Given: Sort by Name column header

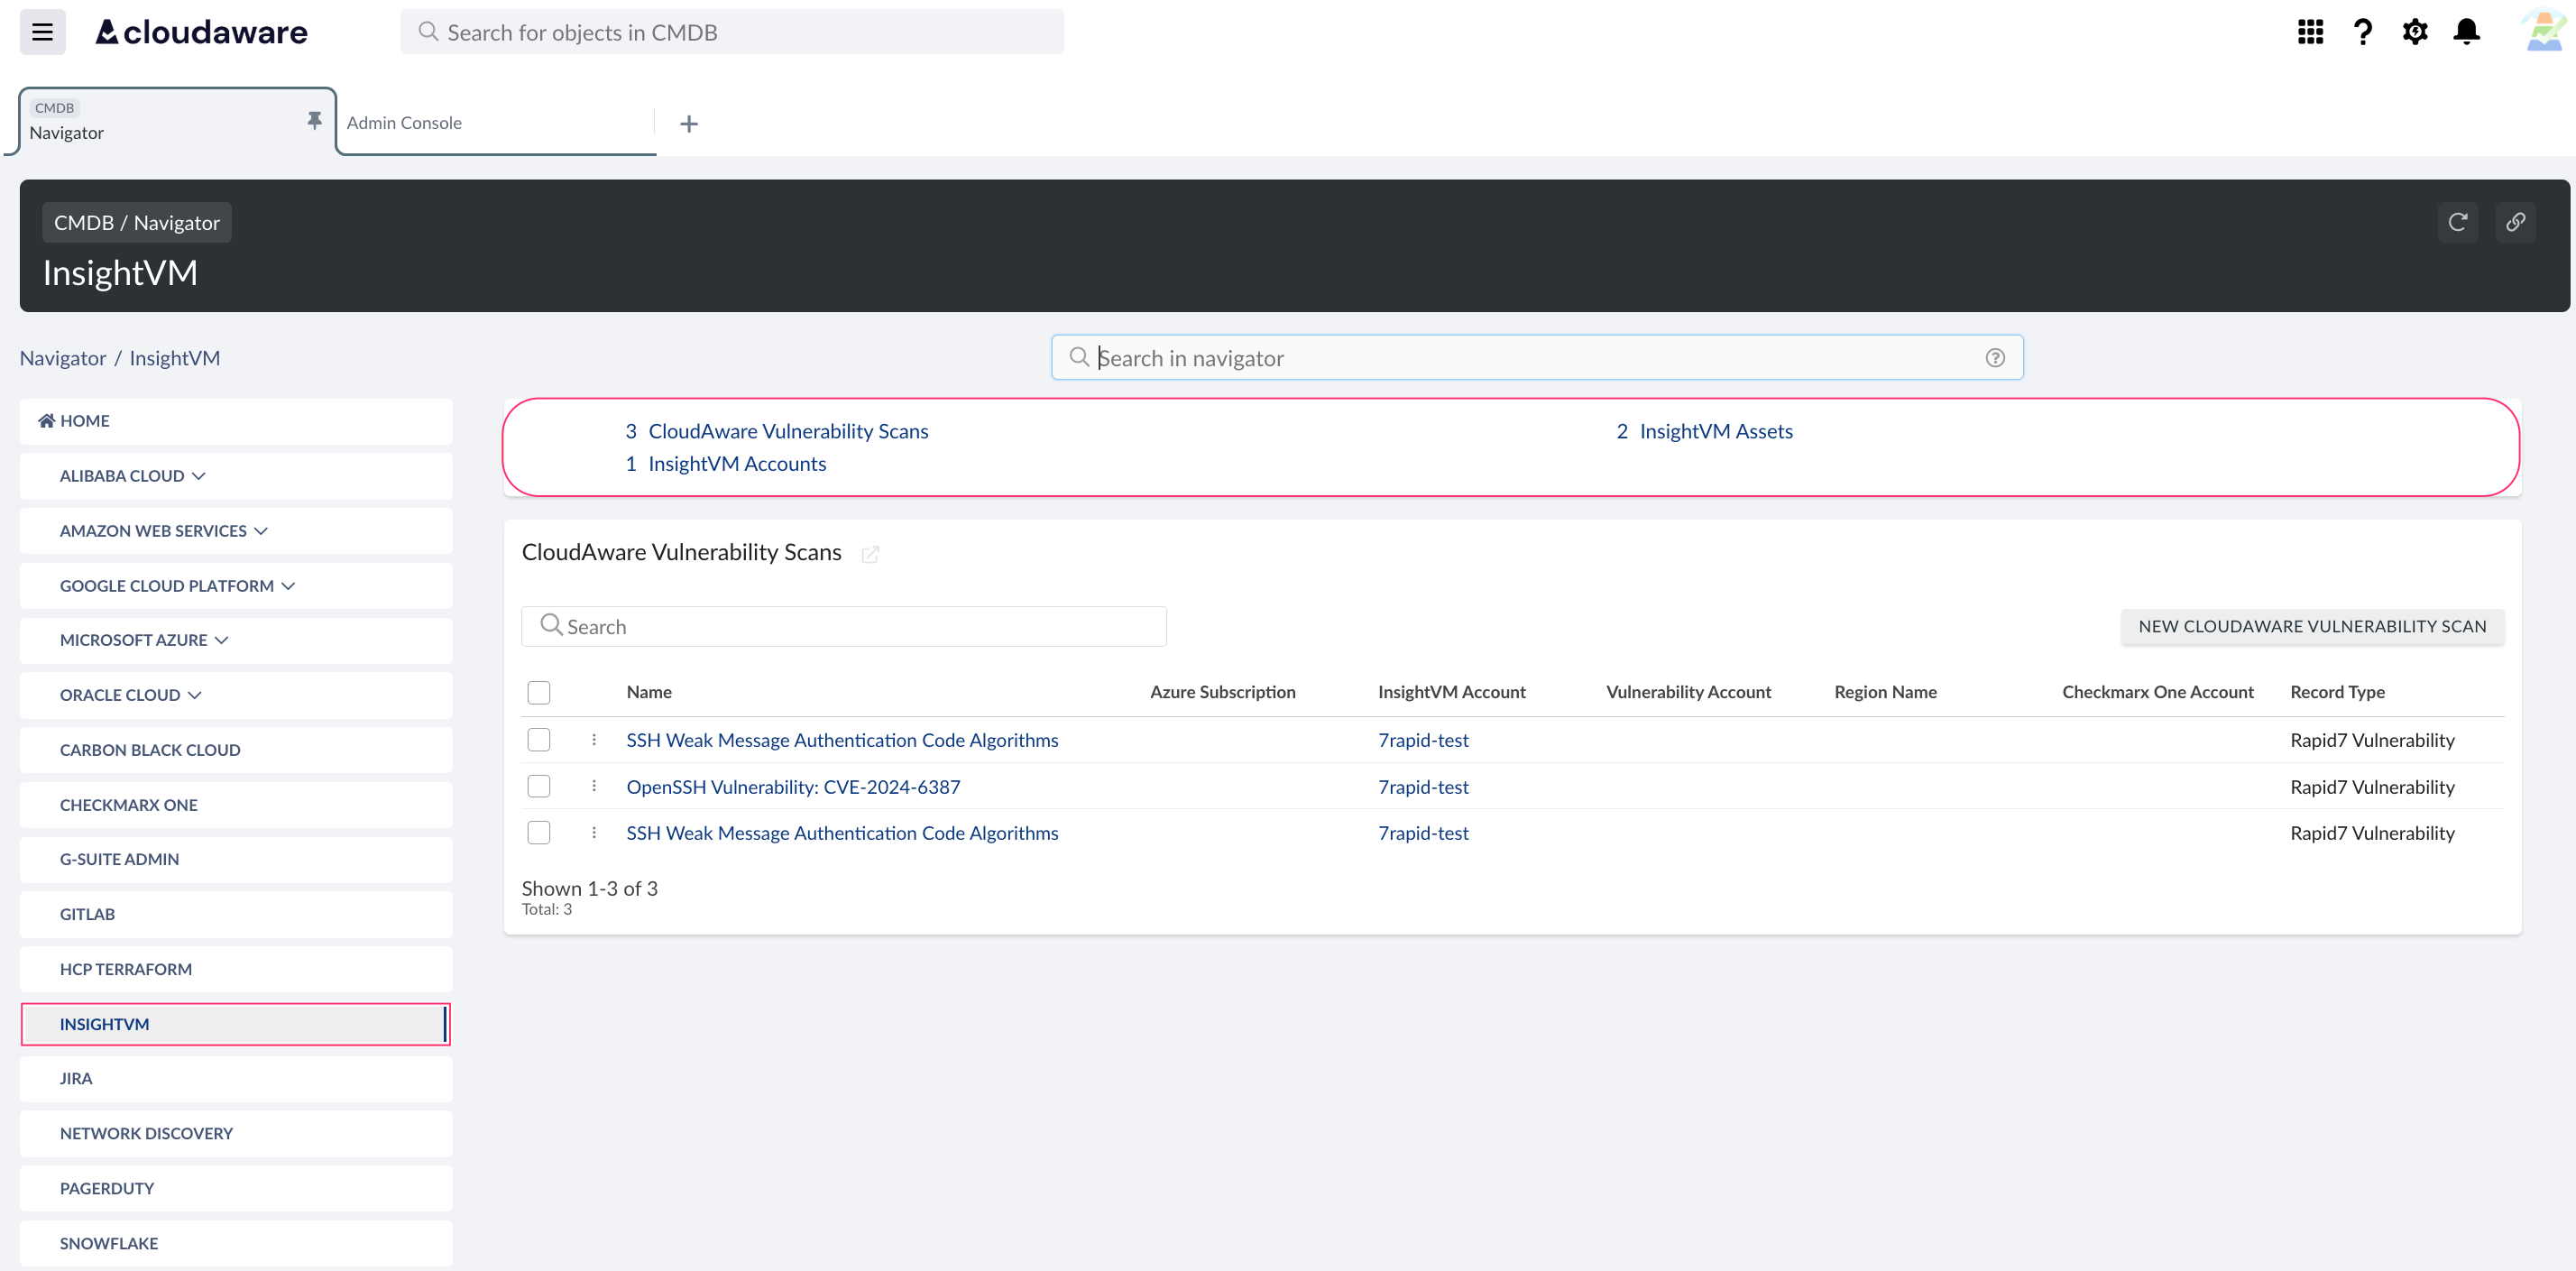Looking at the screenshot, I should point(649,692).
